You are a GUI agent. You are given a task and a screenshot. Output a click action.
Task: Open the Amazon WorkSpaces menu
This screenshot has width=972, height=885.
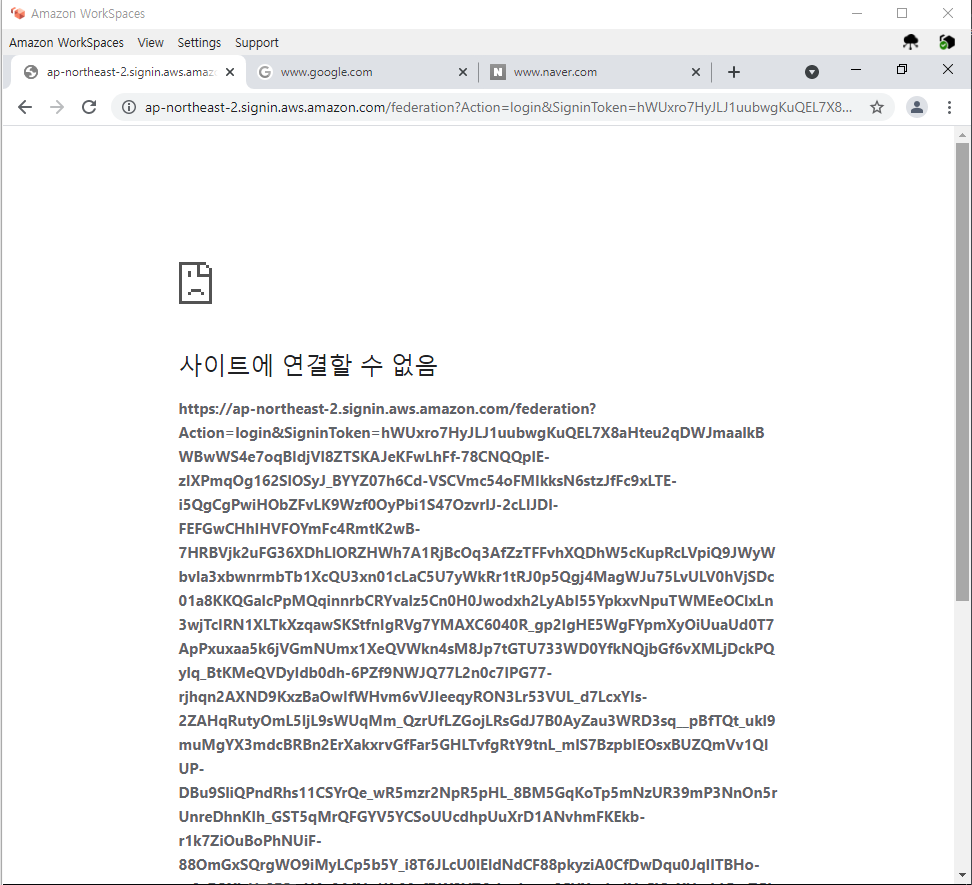(x=66, y=43)
